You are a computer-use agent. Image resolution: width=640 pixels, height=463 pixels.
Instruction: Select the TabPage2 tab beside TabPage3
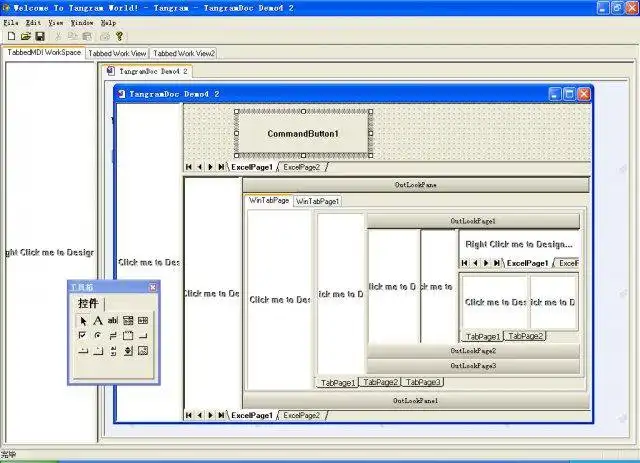(x=380, y=382)
